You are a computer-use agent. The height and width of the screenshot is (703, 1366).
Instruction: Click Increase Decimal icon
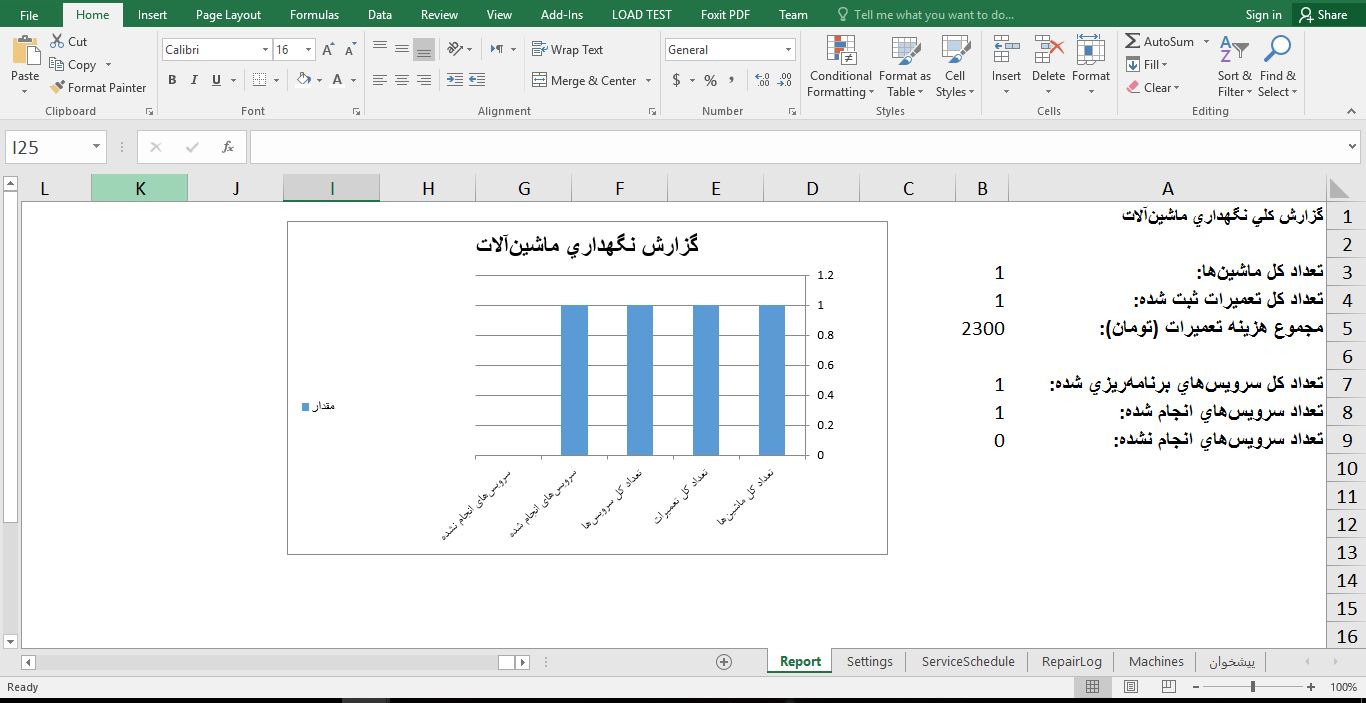click(x=762, y=80)
